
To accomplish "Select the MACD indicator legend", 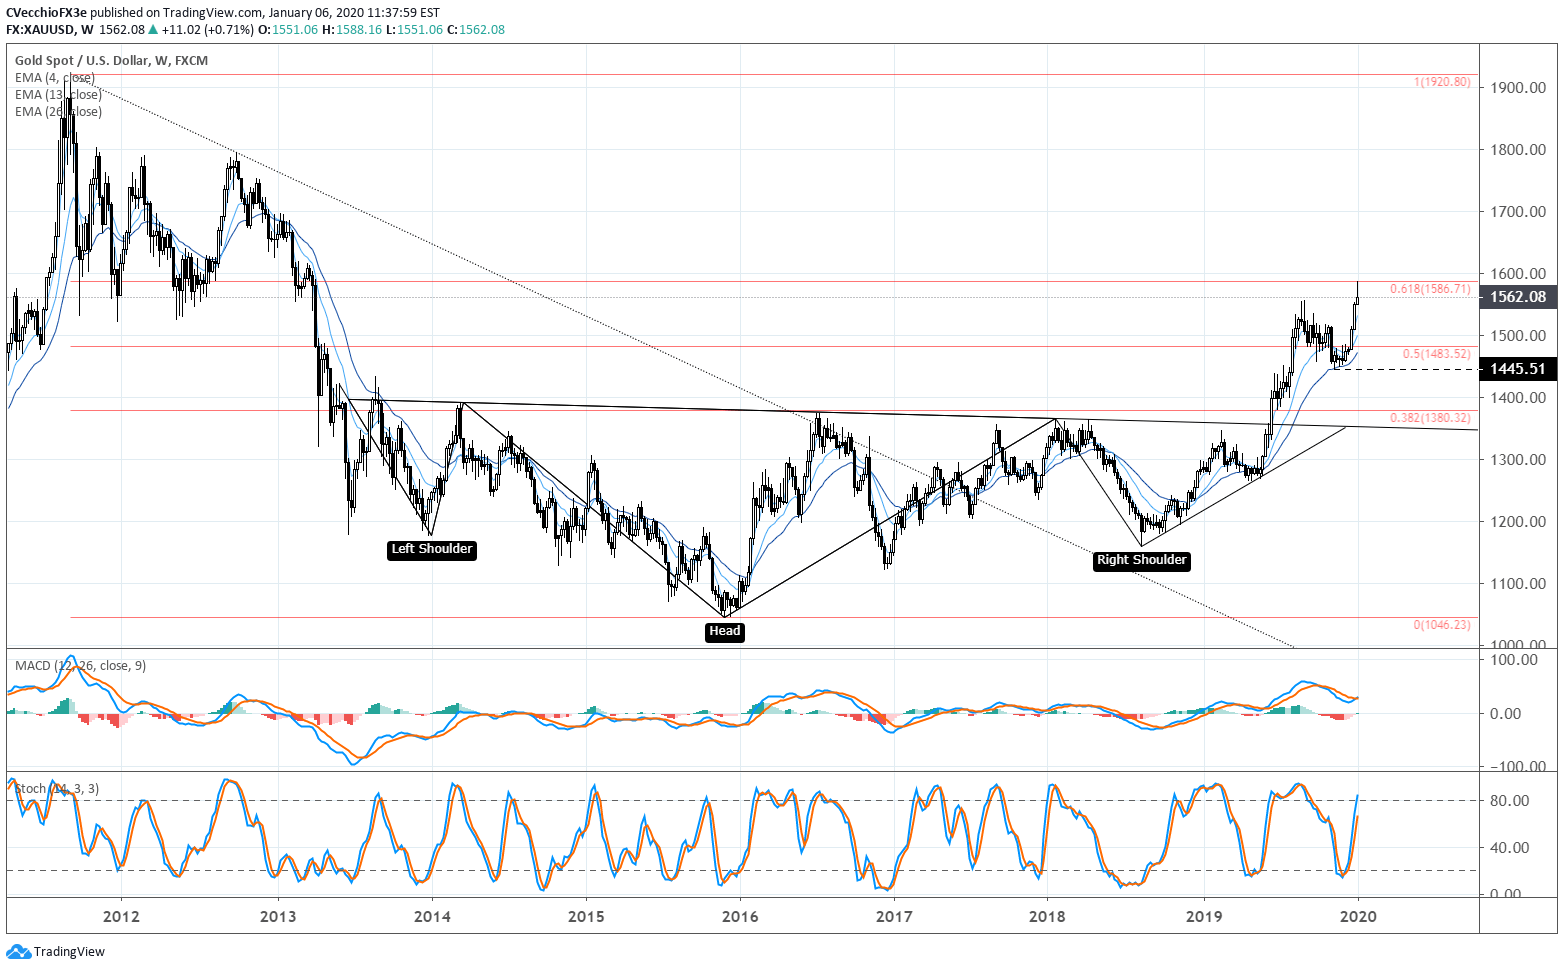I will tap(80, 666).
